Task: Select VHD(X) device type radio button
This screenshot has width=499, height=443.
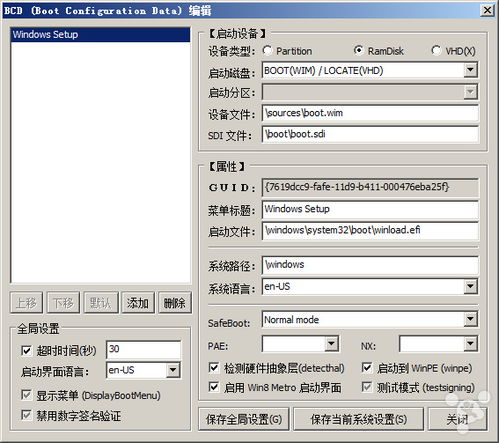Action: click(x=436, y=51)
